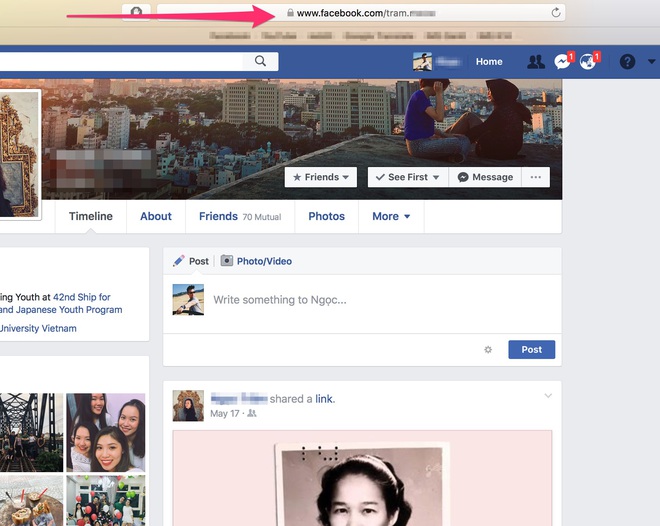Screen dimensions: 660x526
Task: Click the friends audience icon beside May 17
Action: pos(252,413)
